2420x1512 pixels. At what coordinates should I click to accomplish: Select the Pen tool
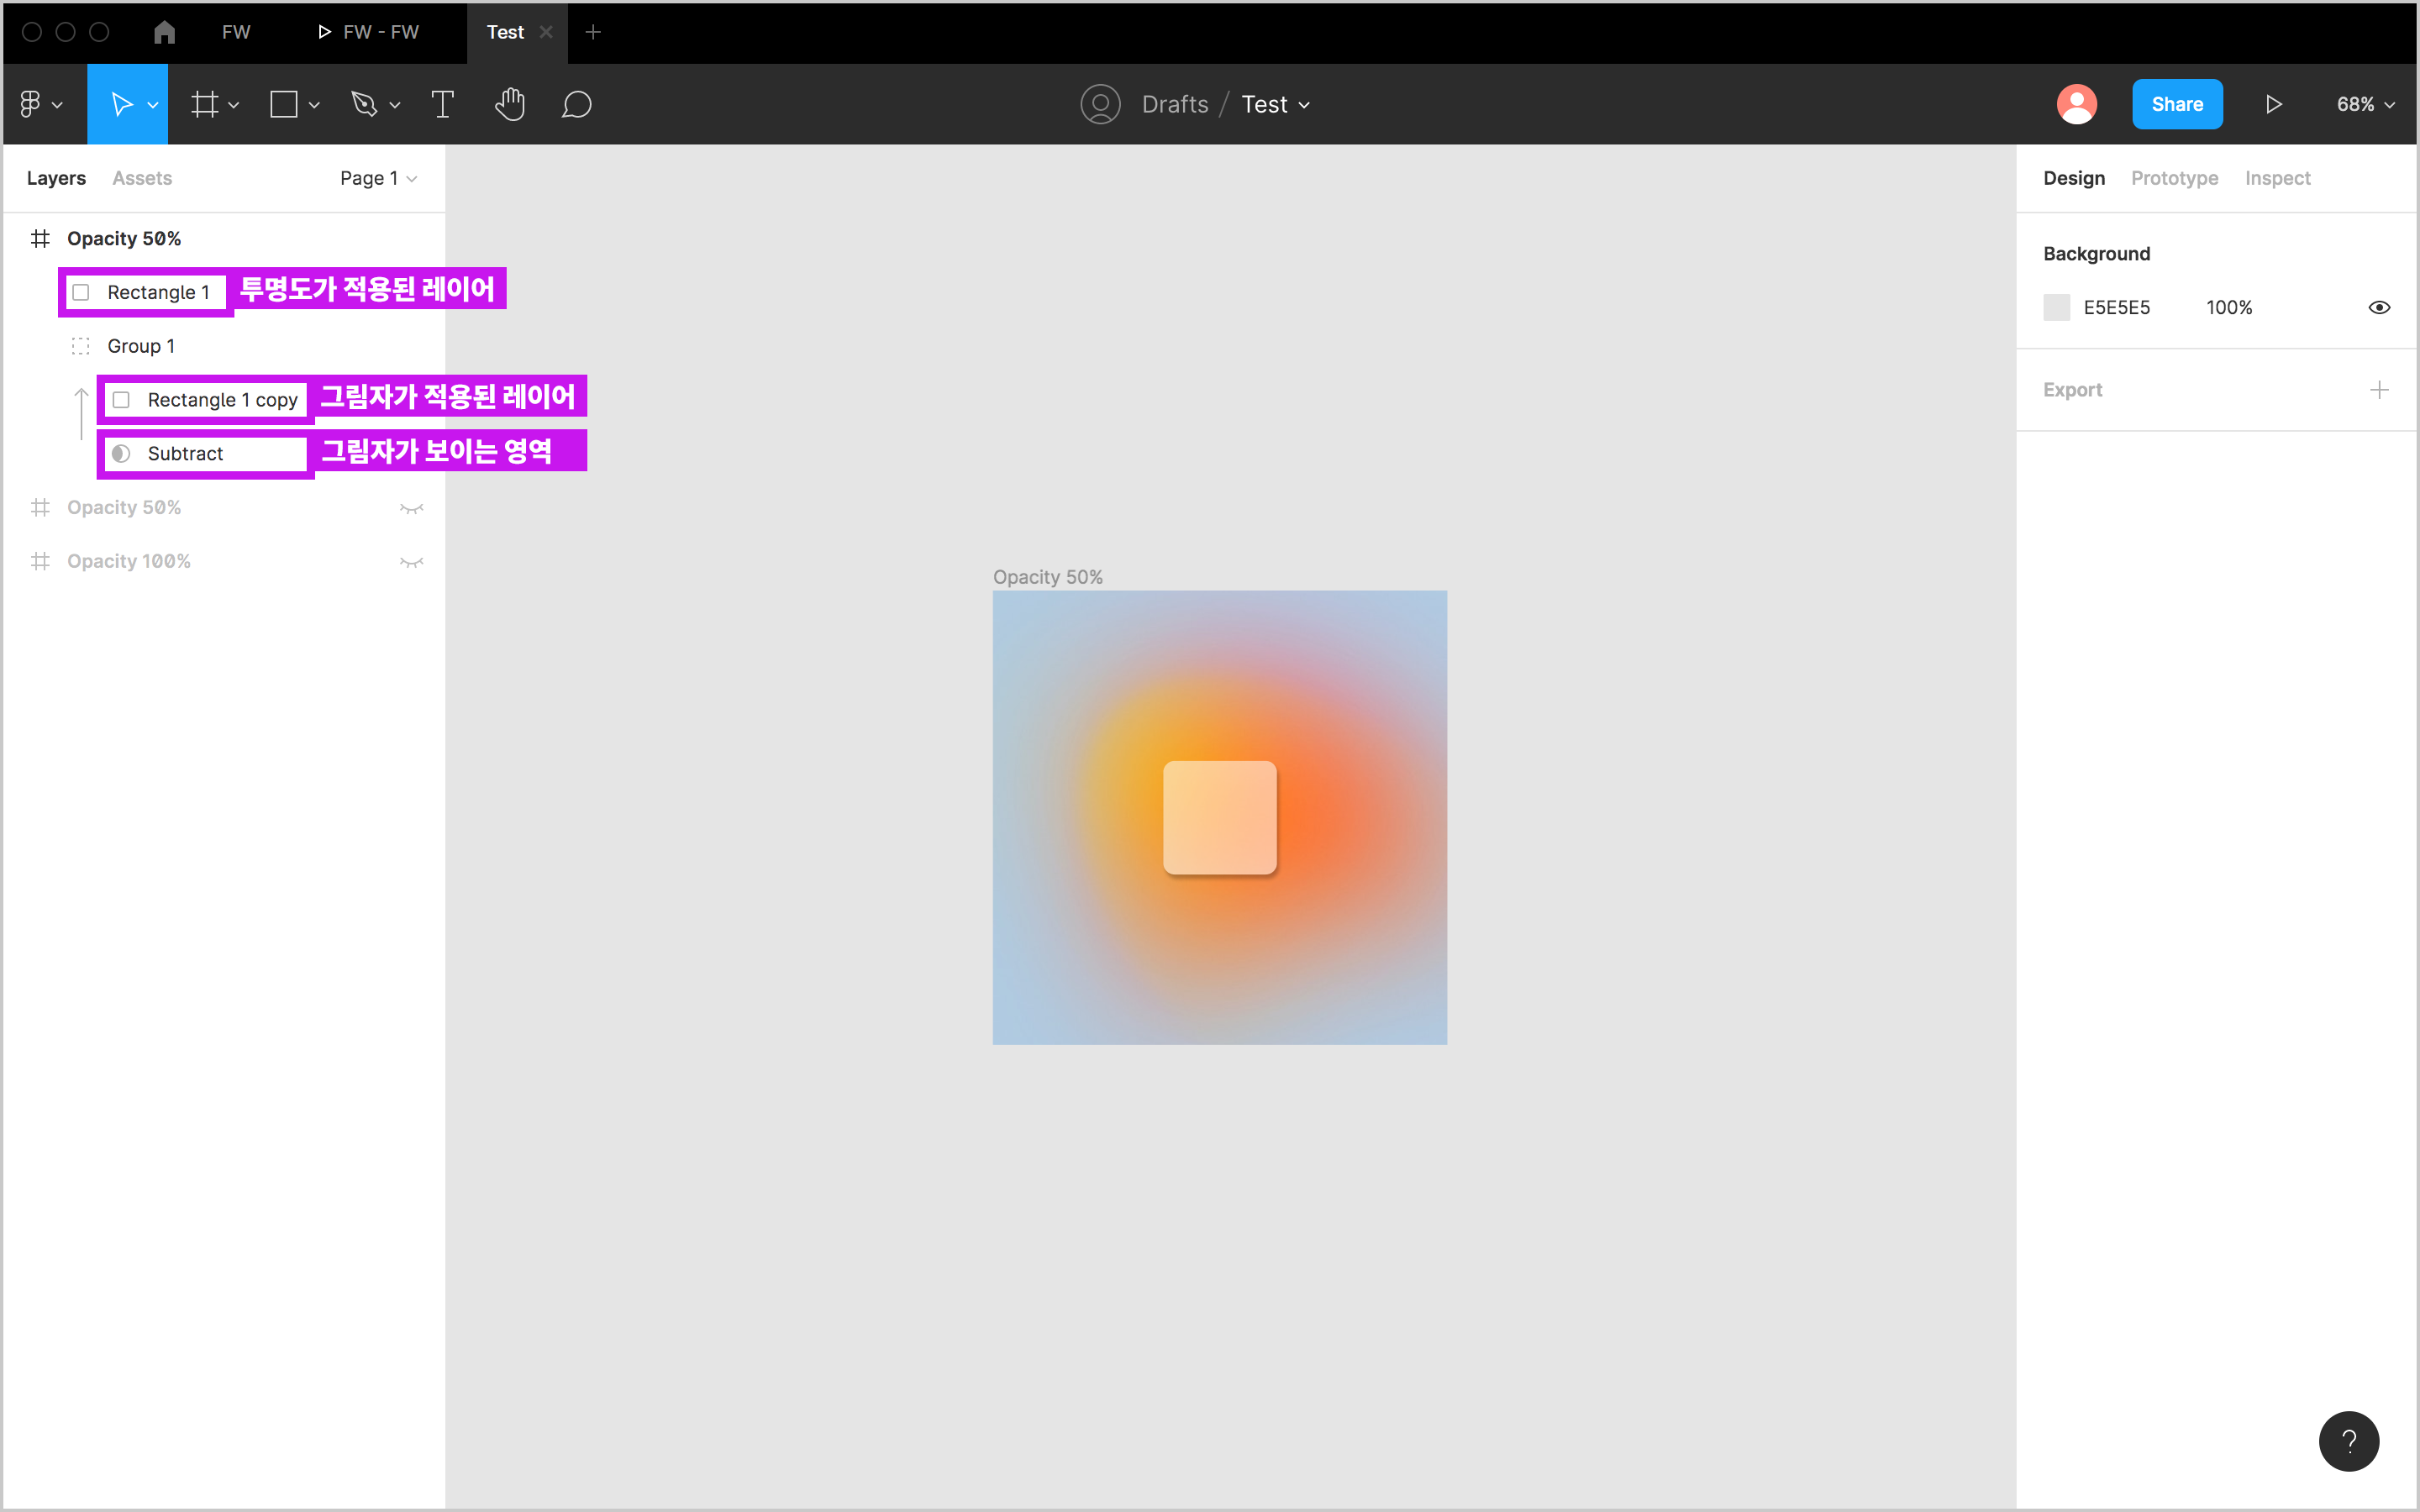[364, 104]
